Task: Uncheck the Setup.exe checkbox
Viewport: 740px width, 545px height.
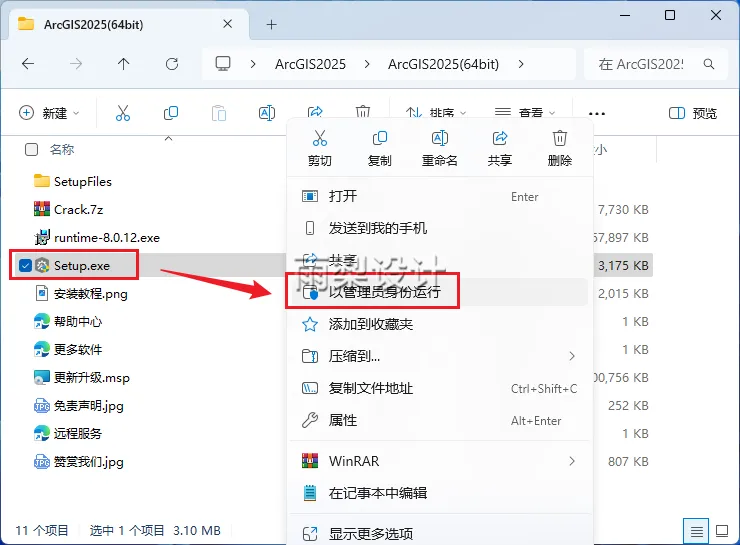Action: tap(25, 266)
